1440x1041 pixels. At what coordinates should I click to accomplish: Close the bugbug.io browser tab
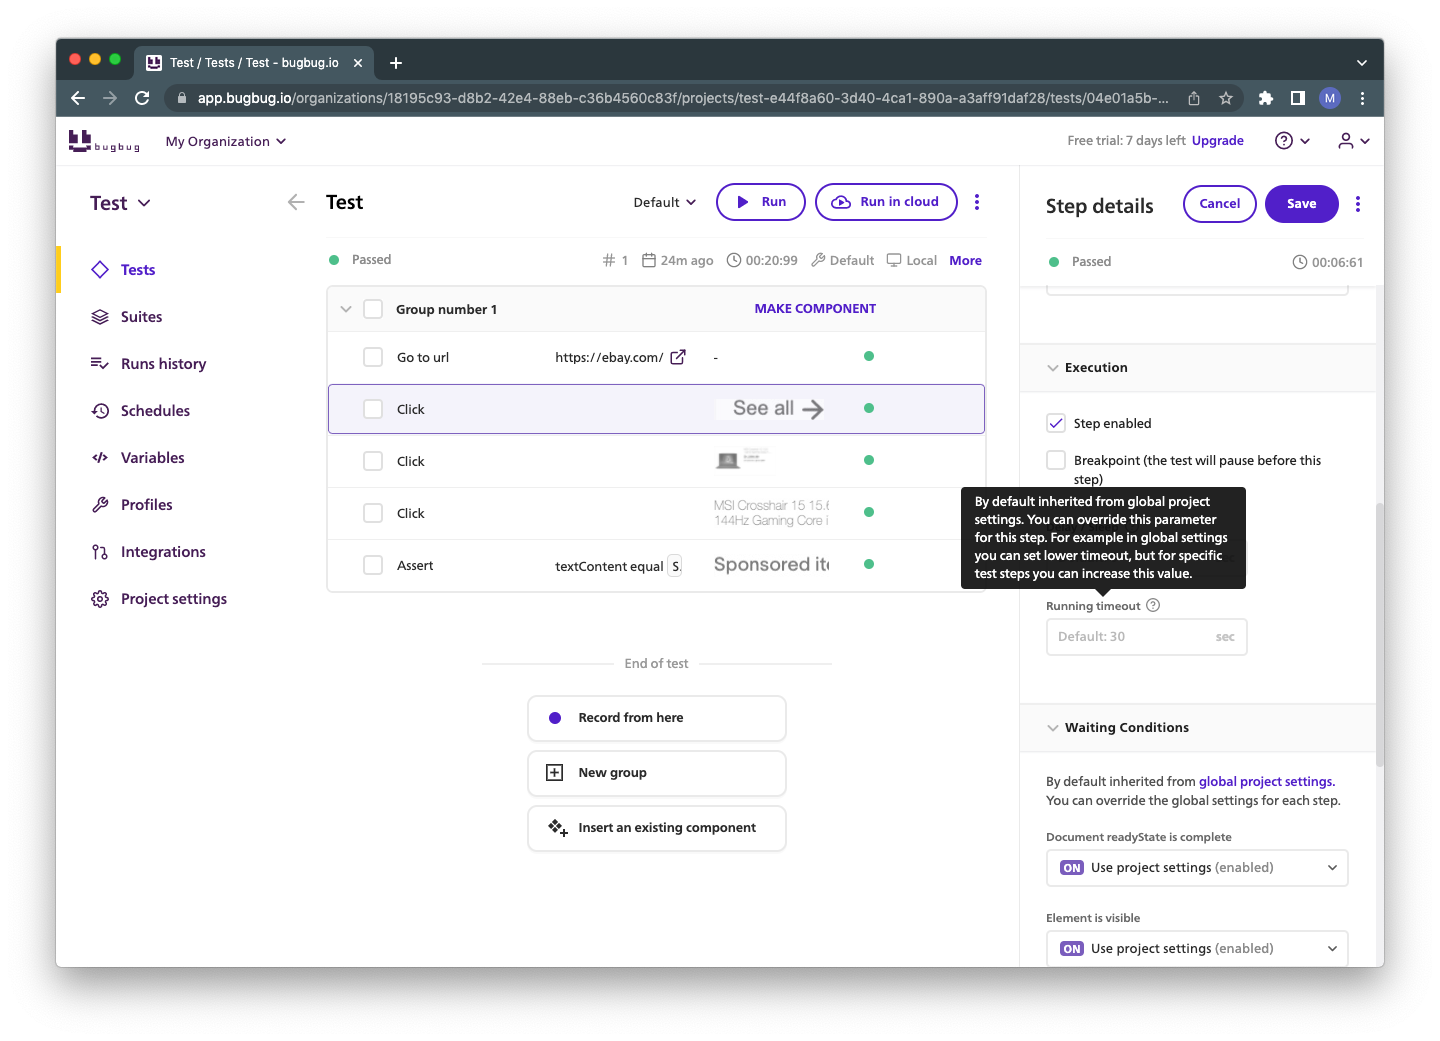click(358, 63)
